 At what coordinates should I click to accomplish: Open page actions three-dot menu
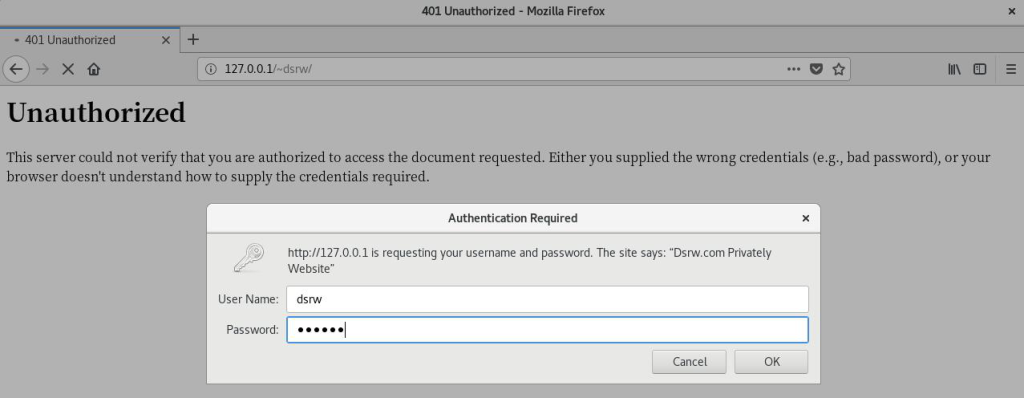[x=793, y=69]
